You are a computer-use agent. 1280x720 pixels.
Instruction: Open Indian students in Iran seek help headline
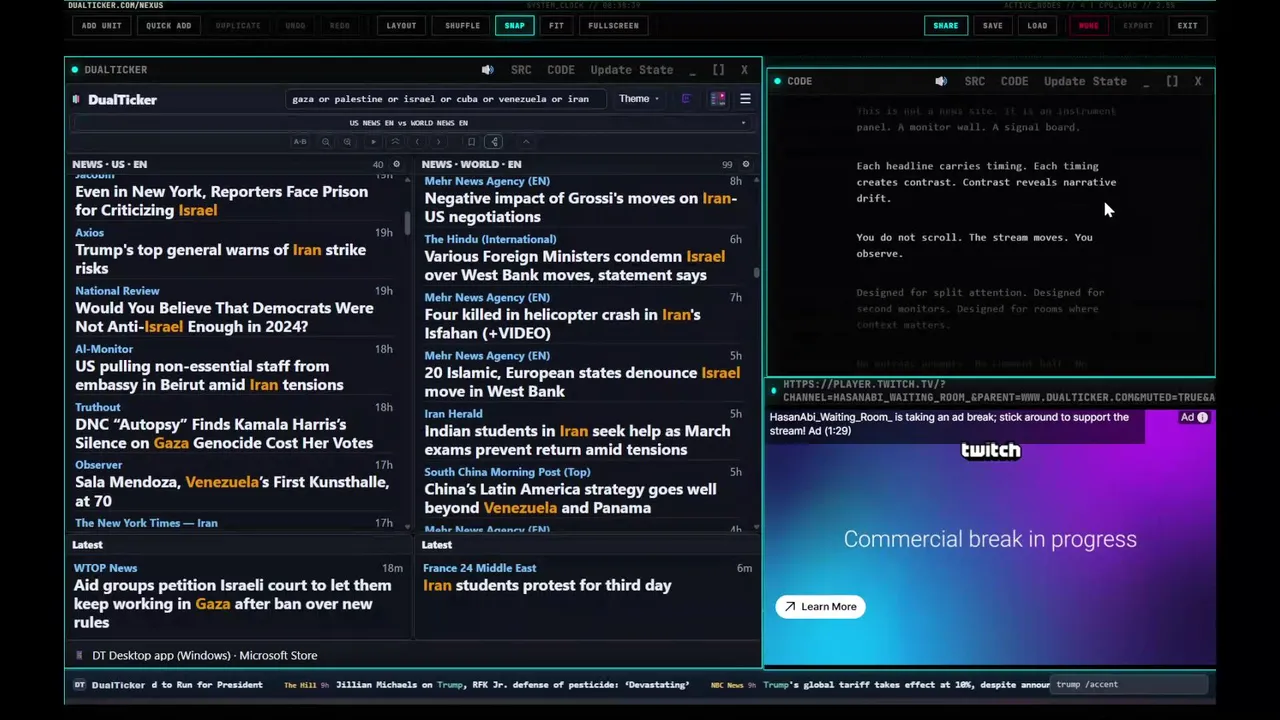tap(577, 440)
